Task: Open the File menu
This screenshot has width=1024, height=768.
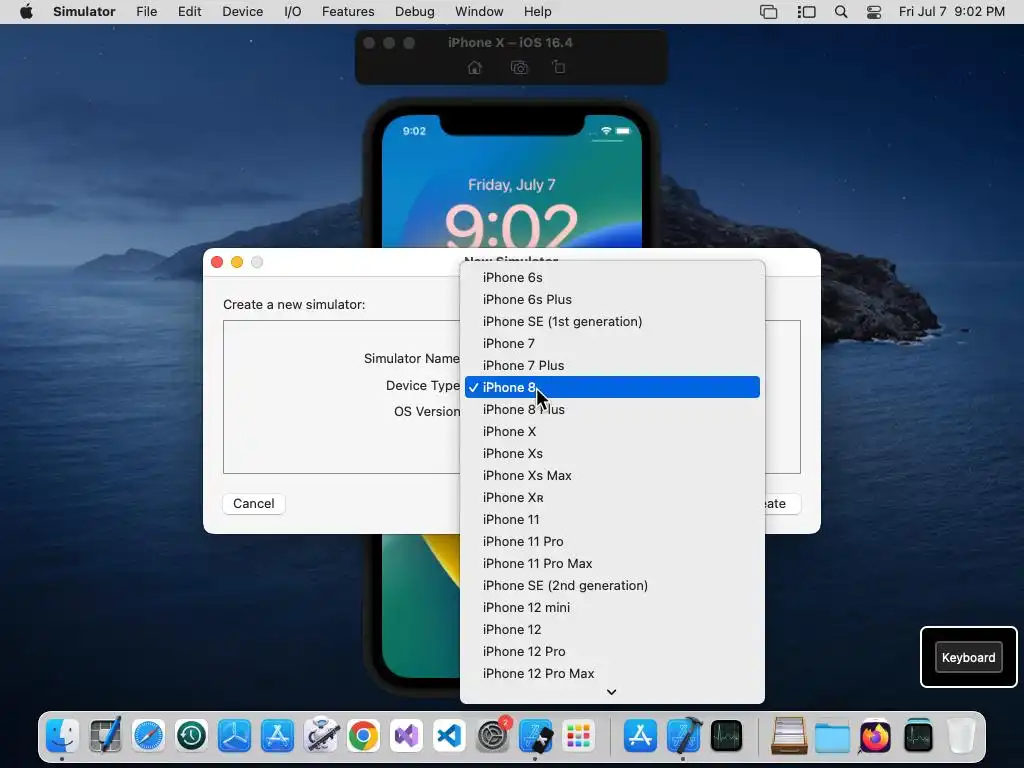Action: coord(146,12)
